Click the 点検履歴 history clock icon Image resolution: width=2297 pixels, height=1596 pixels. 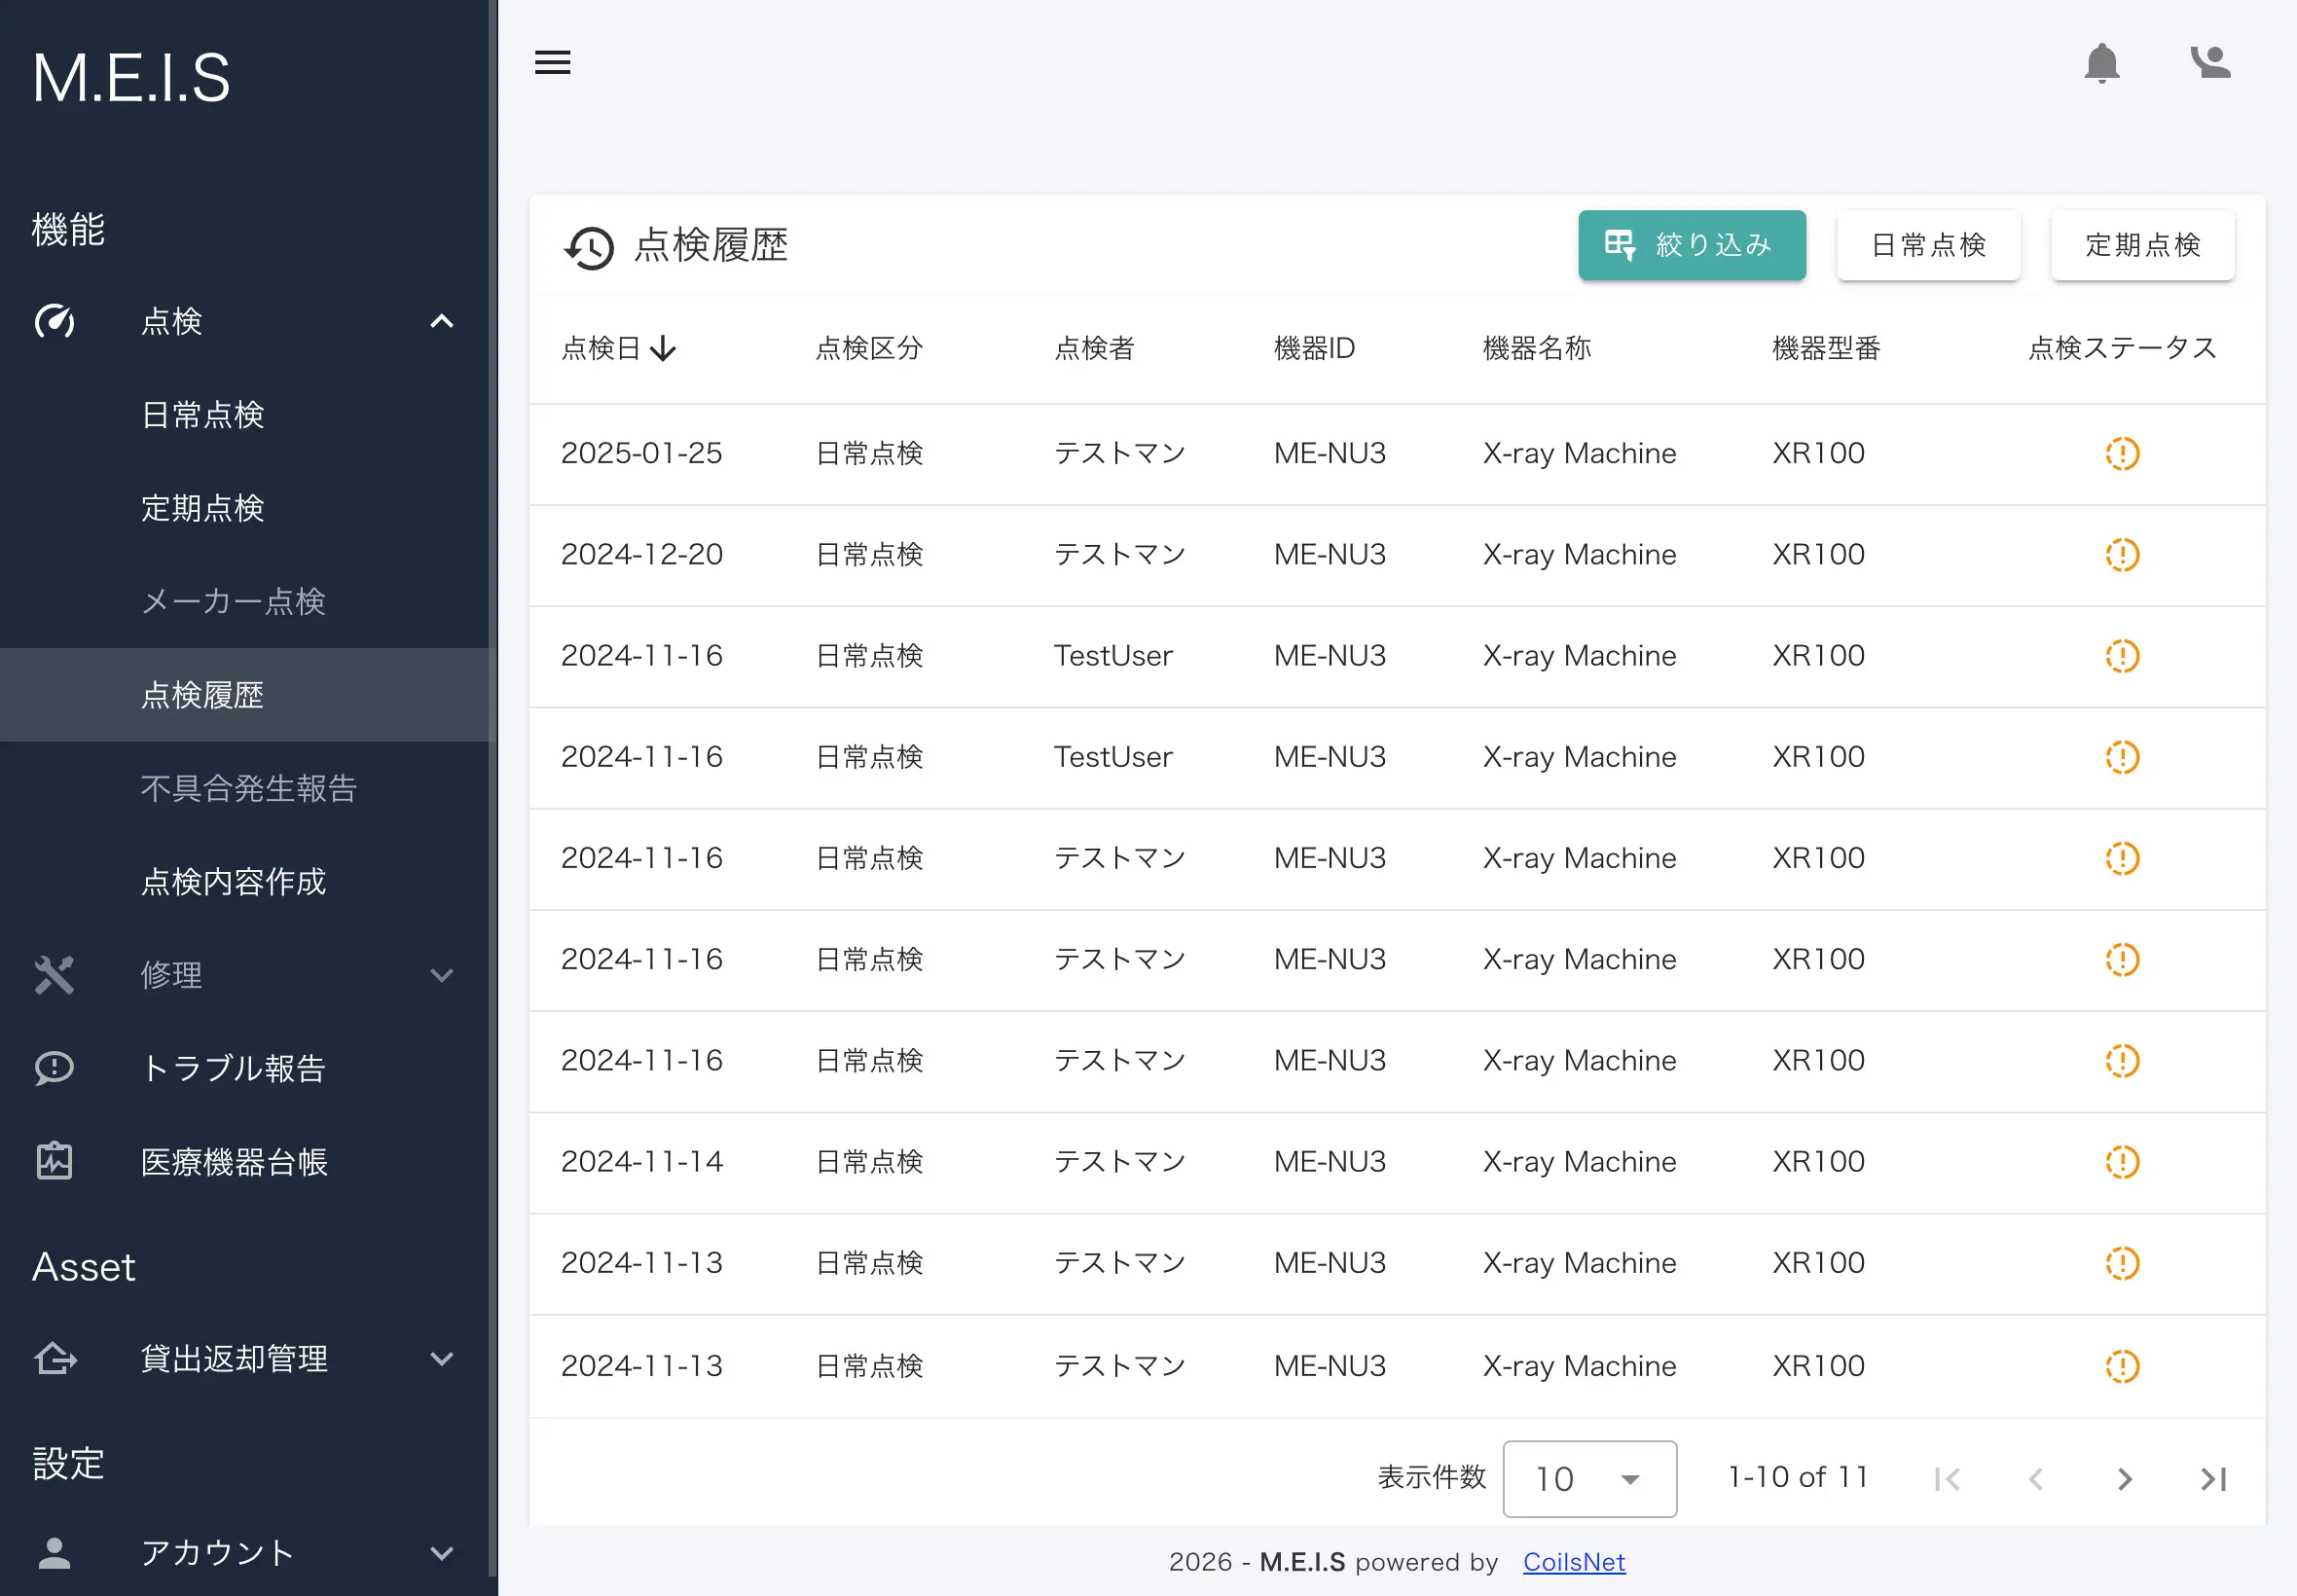(x=588, y=246)
